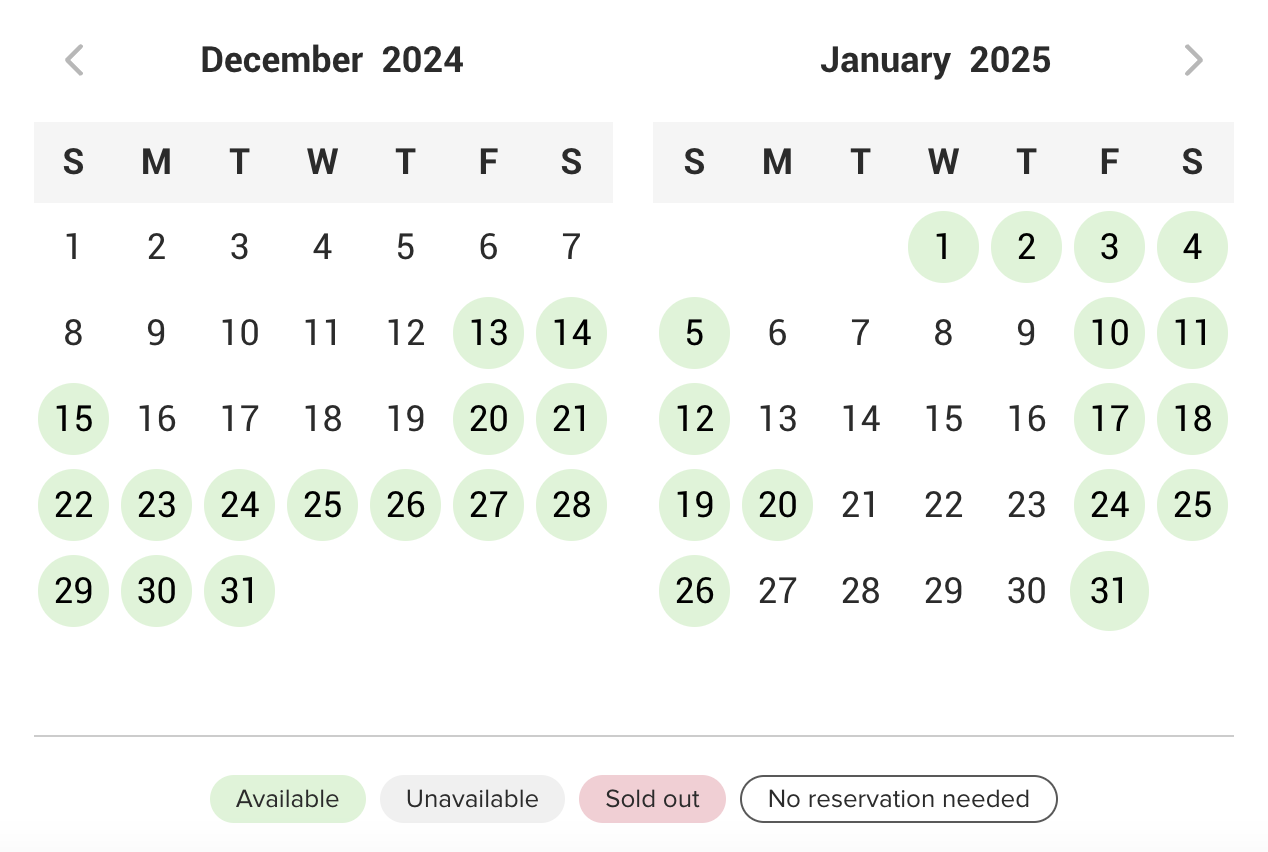Select December 31, 2024
The height and width of the screenshot is (852, 1268).
pyautogui.click(x=239, y=591)
